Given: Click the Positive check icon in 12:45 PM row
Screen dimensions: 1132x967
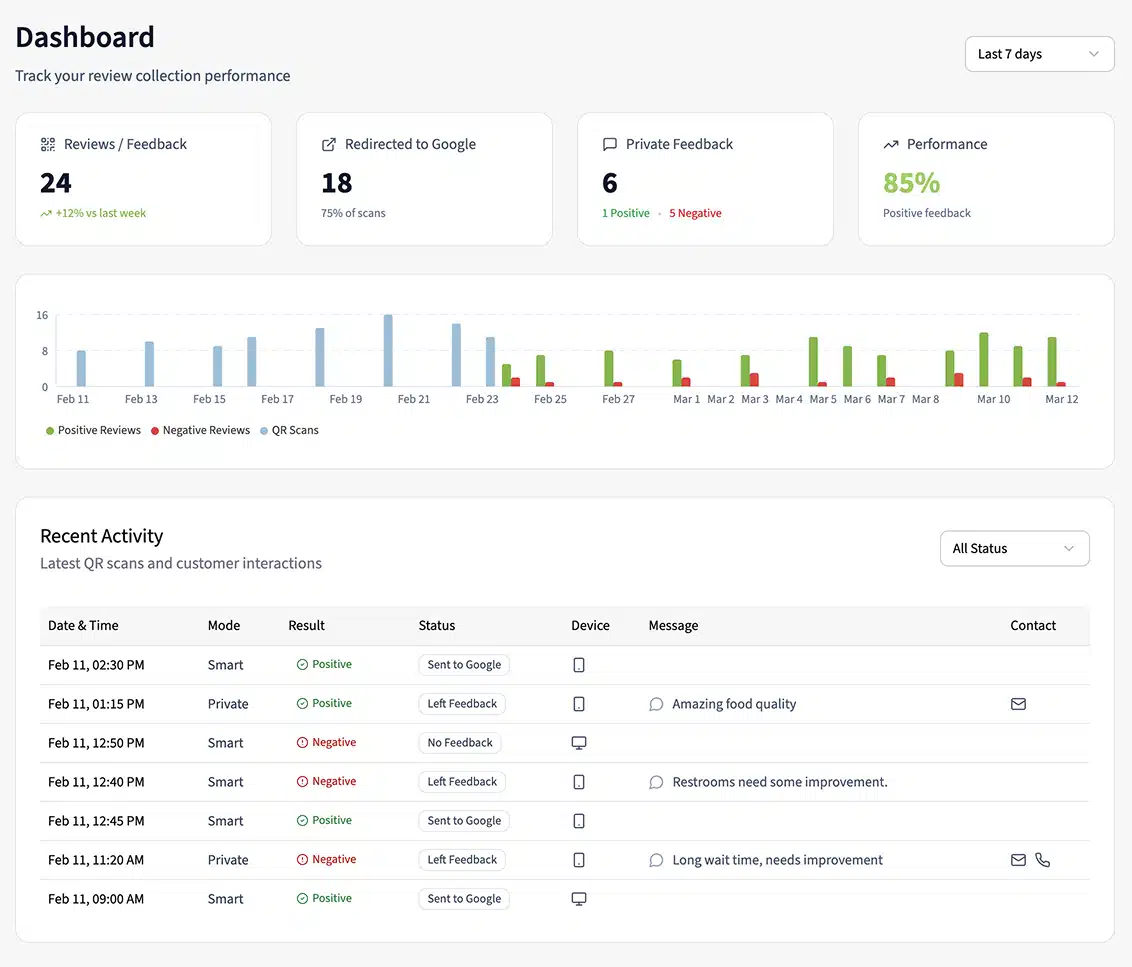Looking at the screenshot, I should tap(302, 820).
